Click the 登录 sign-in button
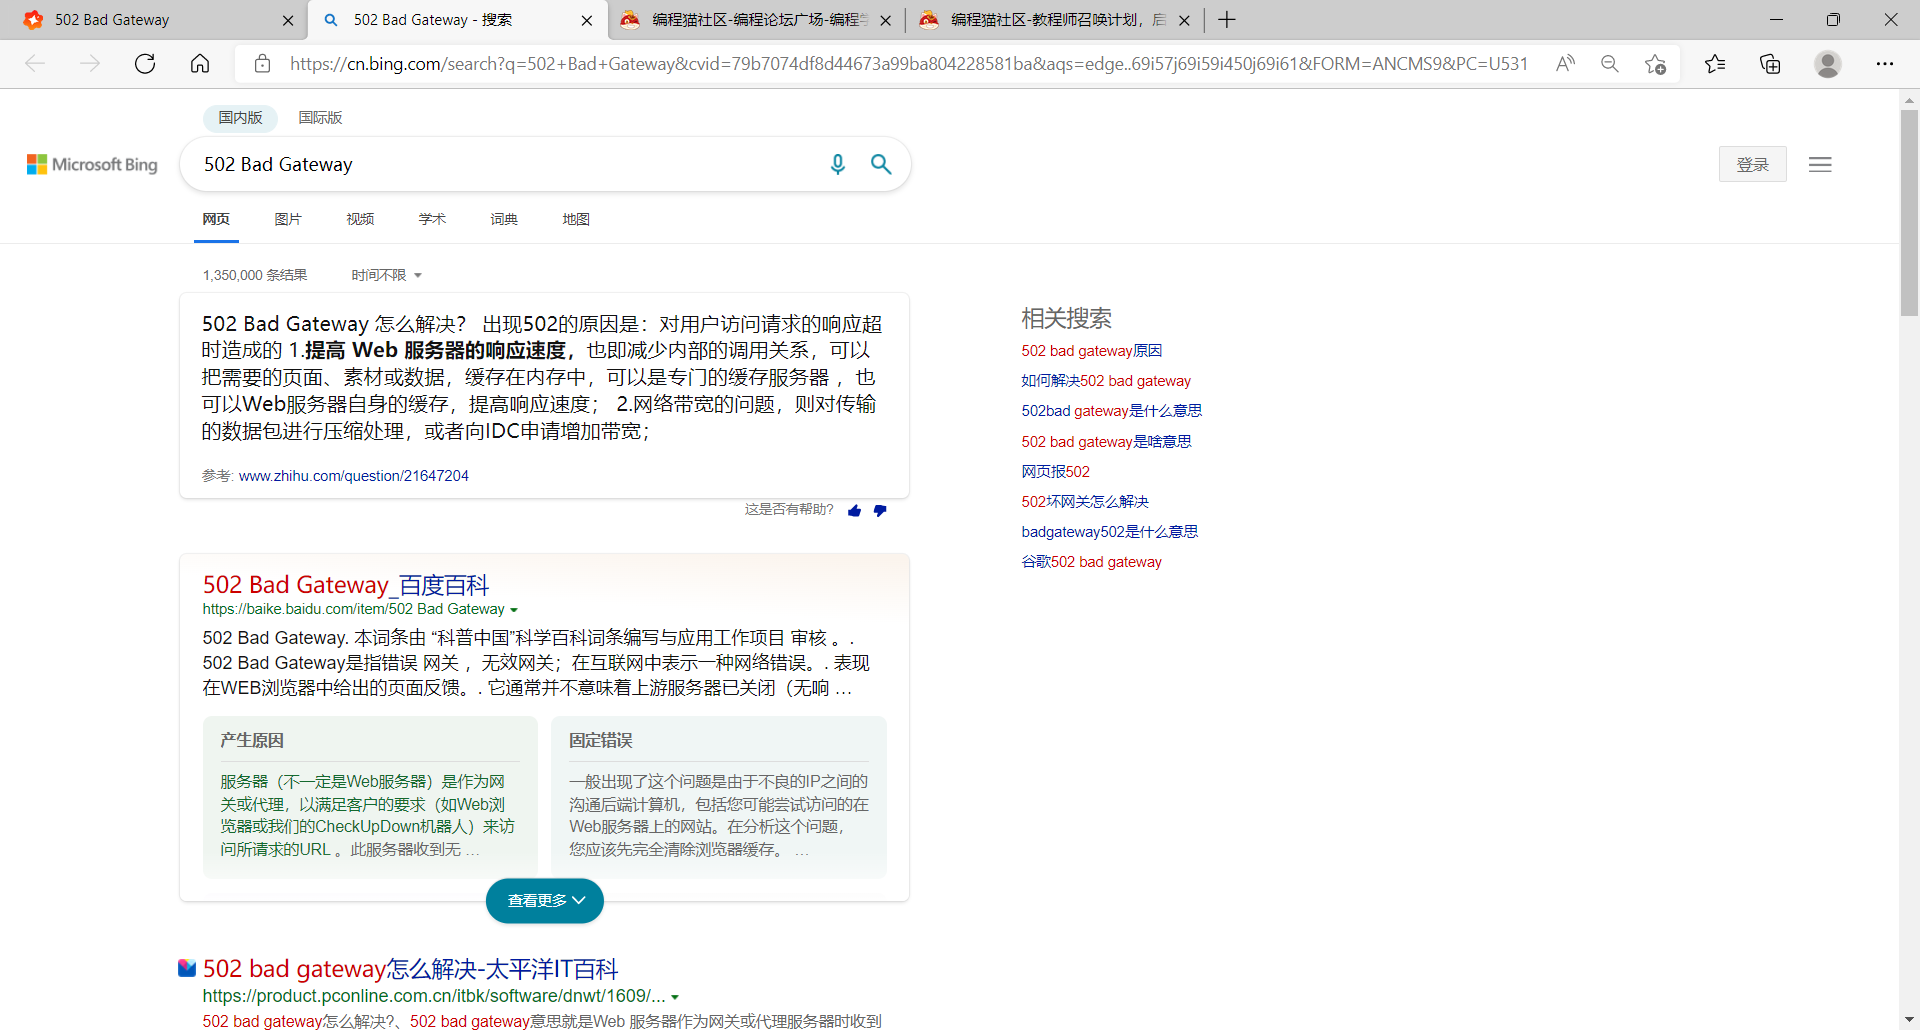The height and width of the screenshot is (1030, 1920). [1752, 164]
